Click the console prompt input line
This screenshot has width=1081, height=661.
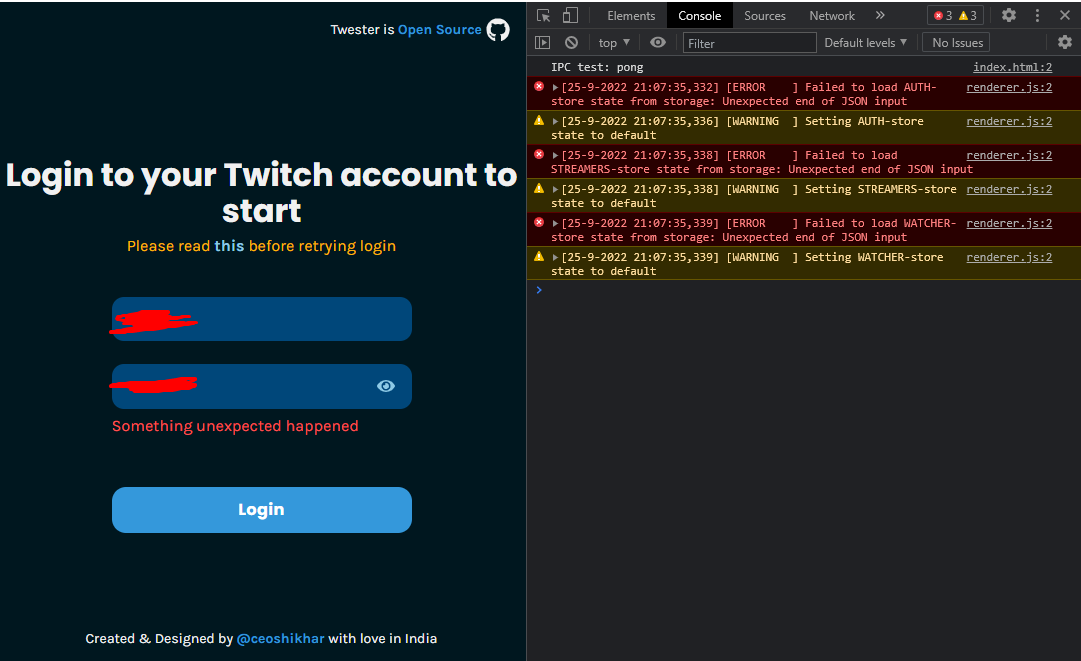(x=804, y=290)
